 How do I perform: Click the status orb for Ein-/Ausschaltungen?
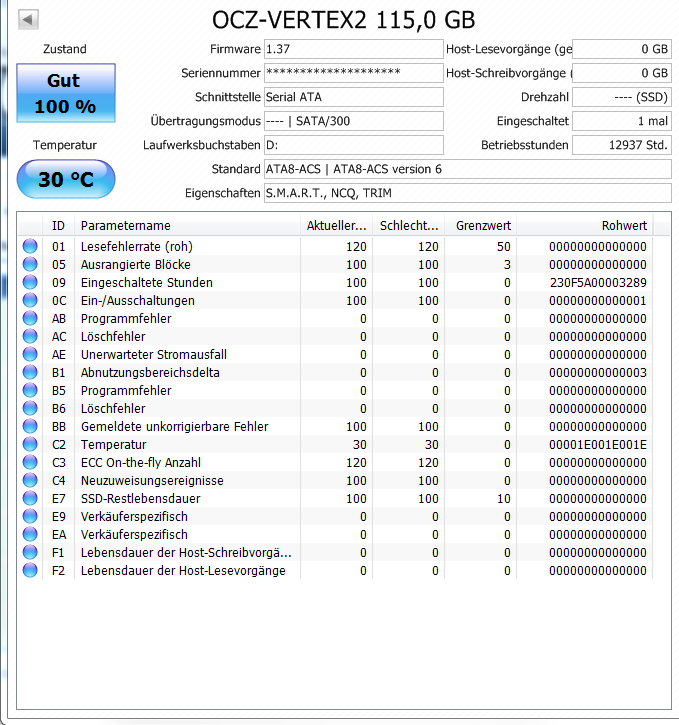point(30,300)
